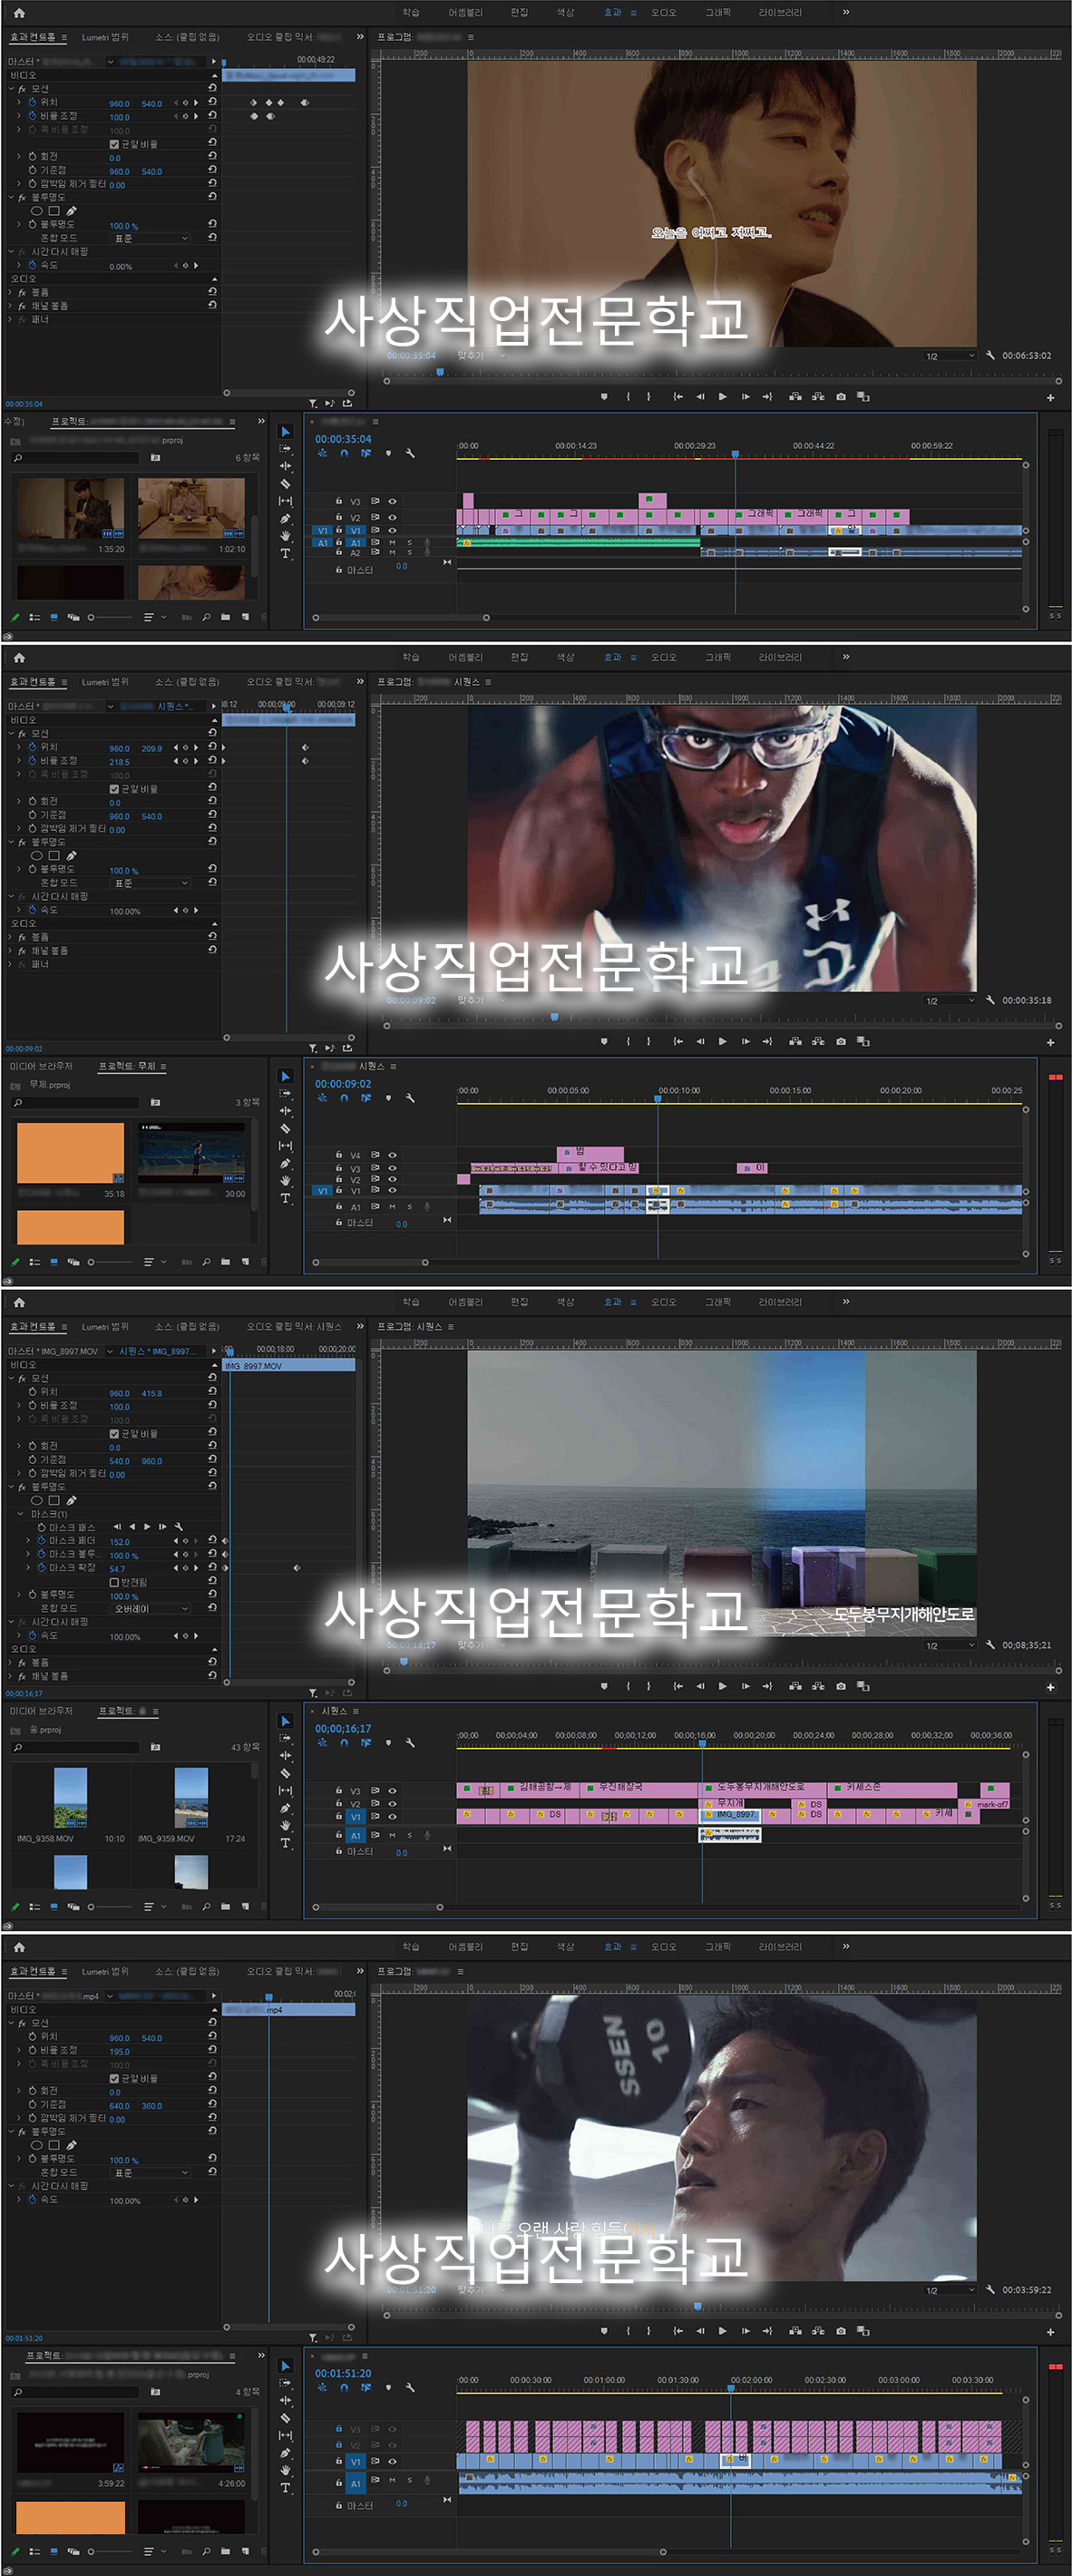This screenshot has width=1072, height=2576.
Task: Switch to icon view in the 43-item project panel
Action: tap(54, 1907)
